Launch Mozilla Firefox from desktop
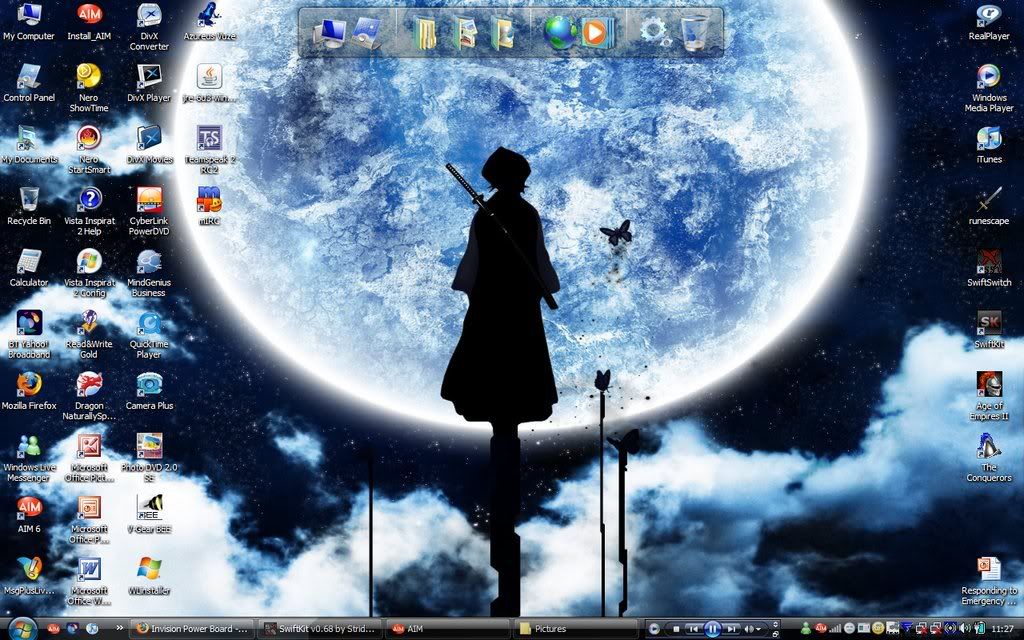 click(x=29, y=392)
